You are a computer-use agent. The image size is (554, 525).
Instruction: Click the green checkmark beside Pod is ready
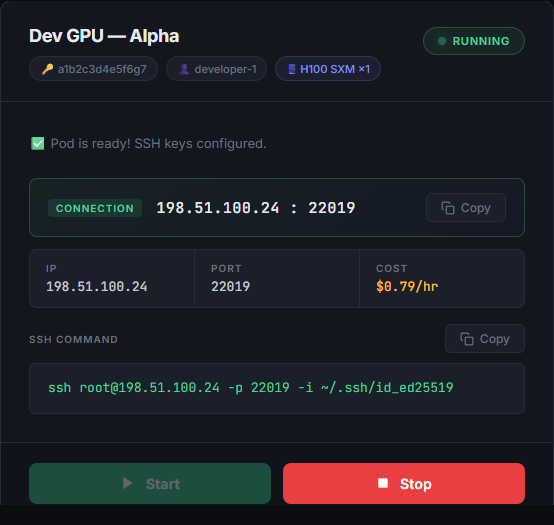pyautogui.click(x=37, y=143)
